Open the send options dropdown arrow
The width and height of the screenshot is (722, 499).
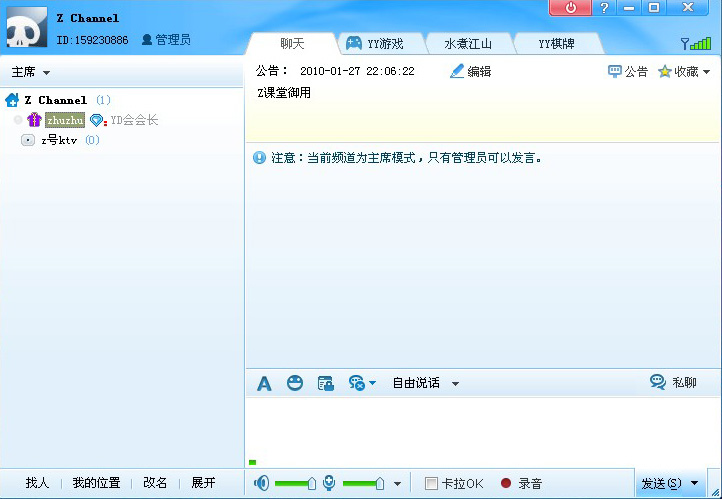694,483
